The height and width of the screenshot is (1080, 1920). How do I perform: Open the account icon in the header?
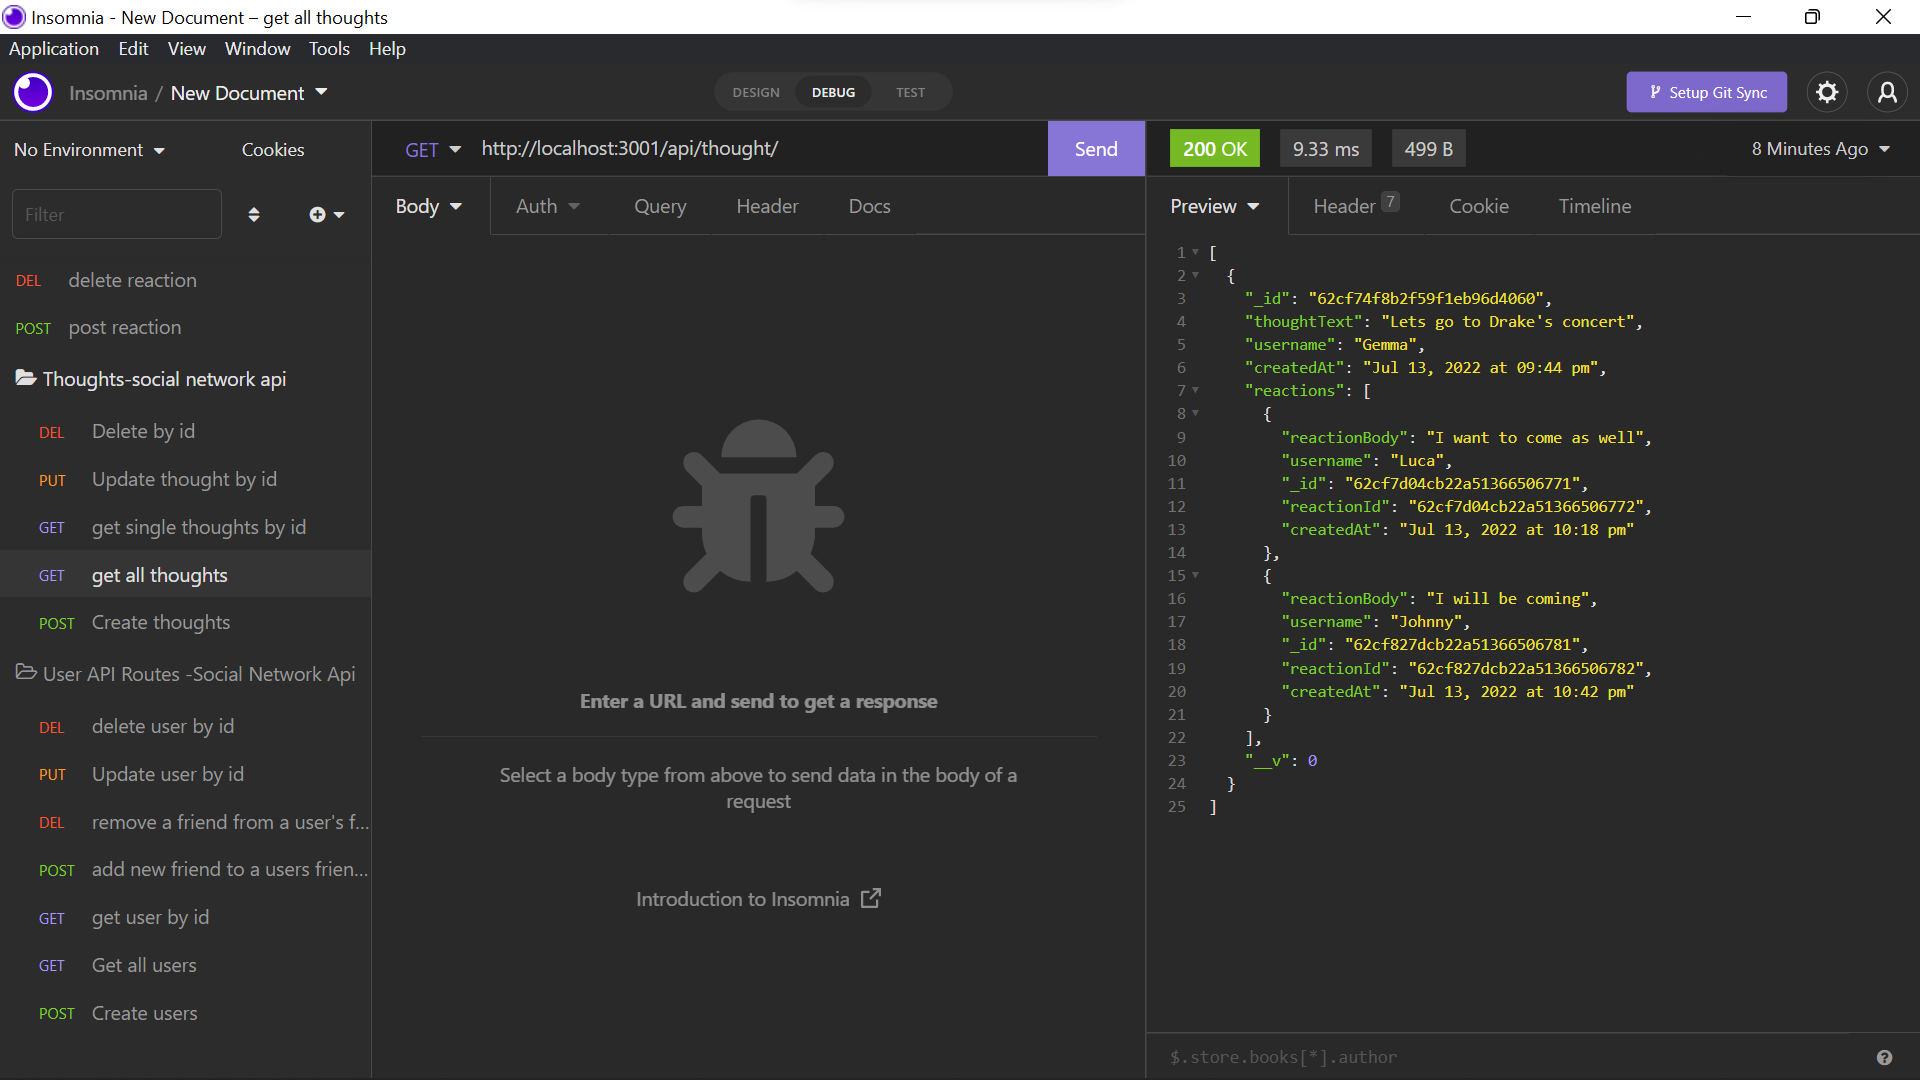pos(1887,92)
